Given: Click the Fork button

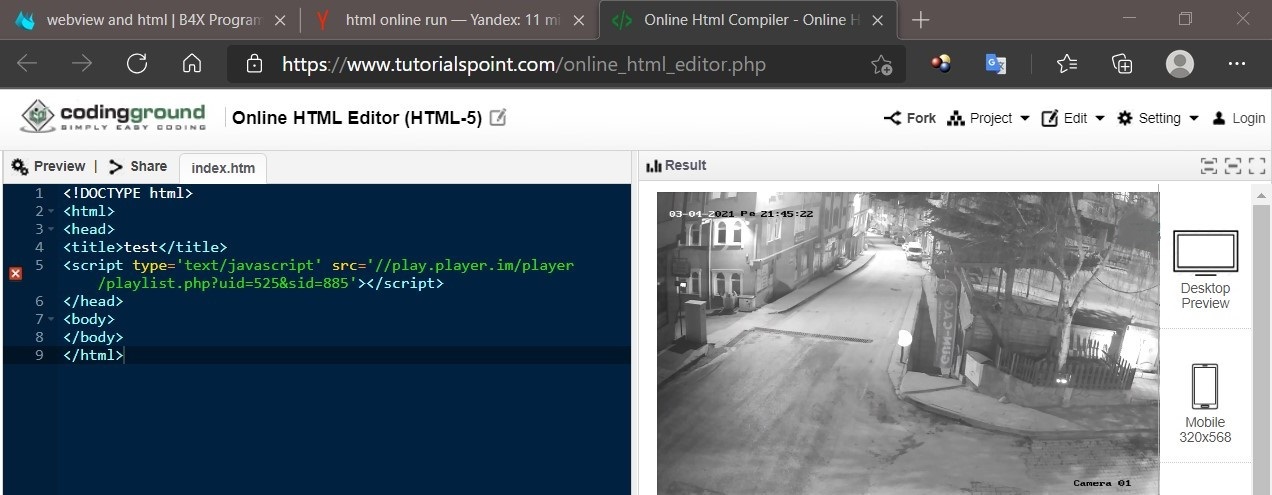Looking at the screenshot, I should click(x=910, y=118).
